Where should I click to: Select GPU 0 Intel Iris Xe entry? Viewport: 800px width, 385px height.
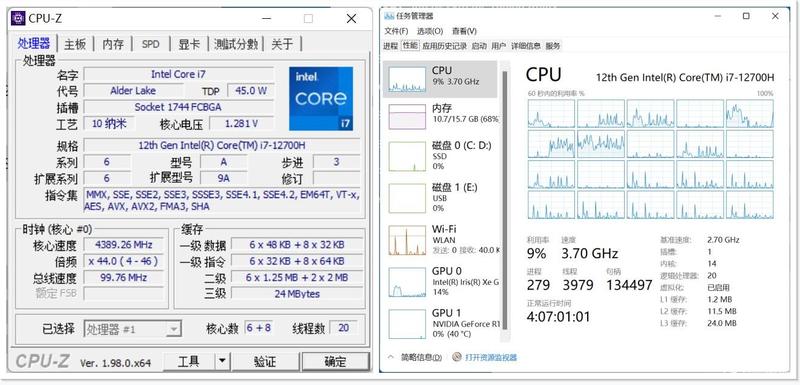(x=442, y=281)
